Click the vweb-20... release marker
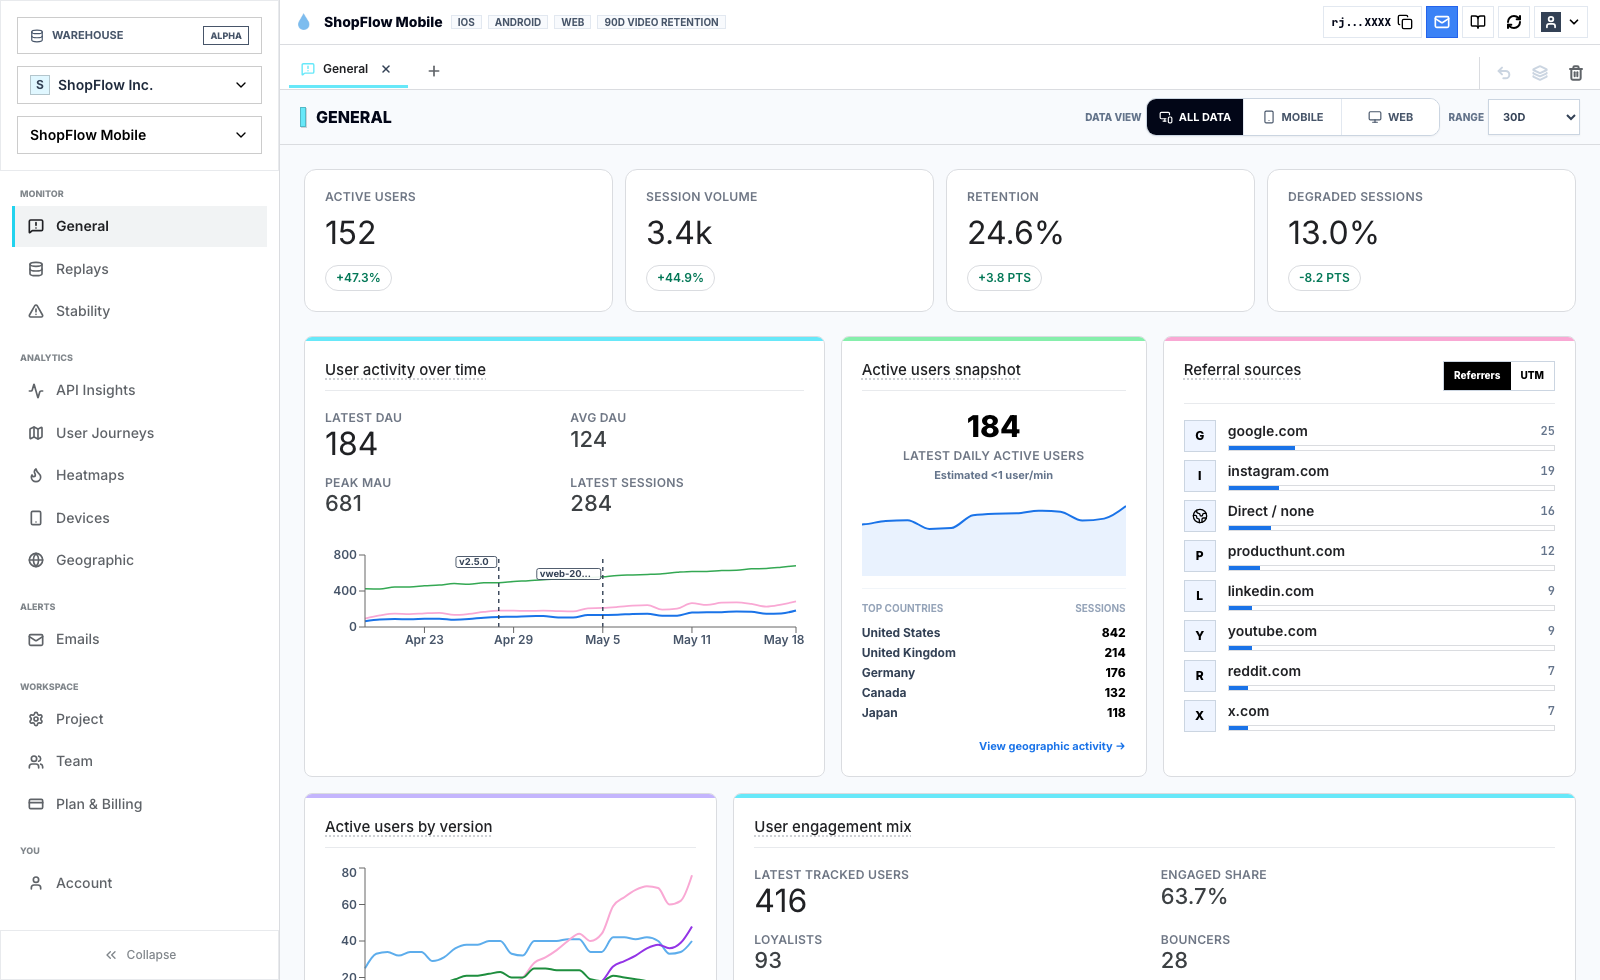Image resolution: width=1600 pixels, height=980 pixels. point(569,574)
